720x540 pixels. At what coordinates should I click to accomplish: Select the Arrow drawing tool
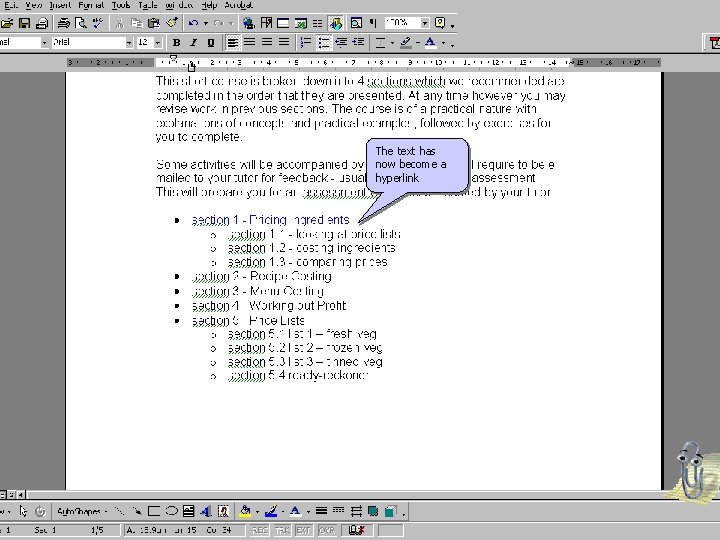click(x=136, y=511)
